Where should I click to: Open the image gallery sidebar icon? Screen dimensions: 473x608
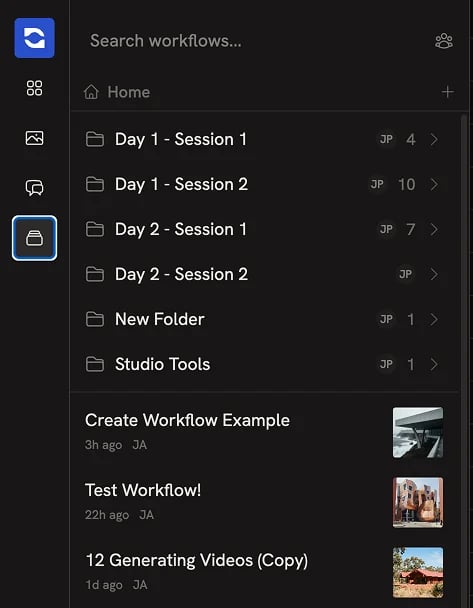pos(35,138)
